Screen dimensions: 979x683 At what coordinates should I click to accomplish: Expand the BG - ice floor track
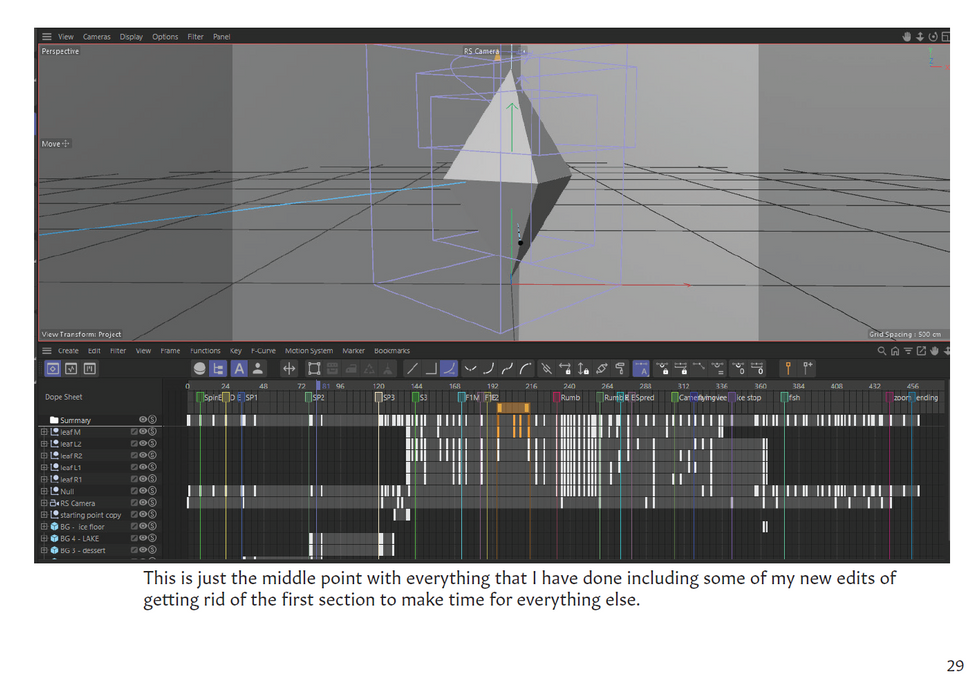pos(44,527)
